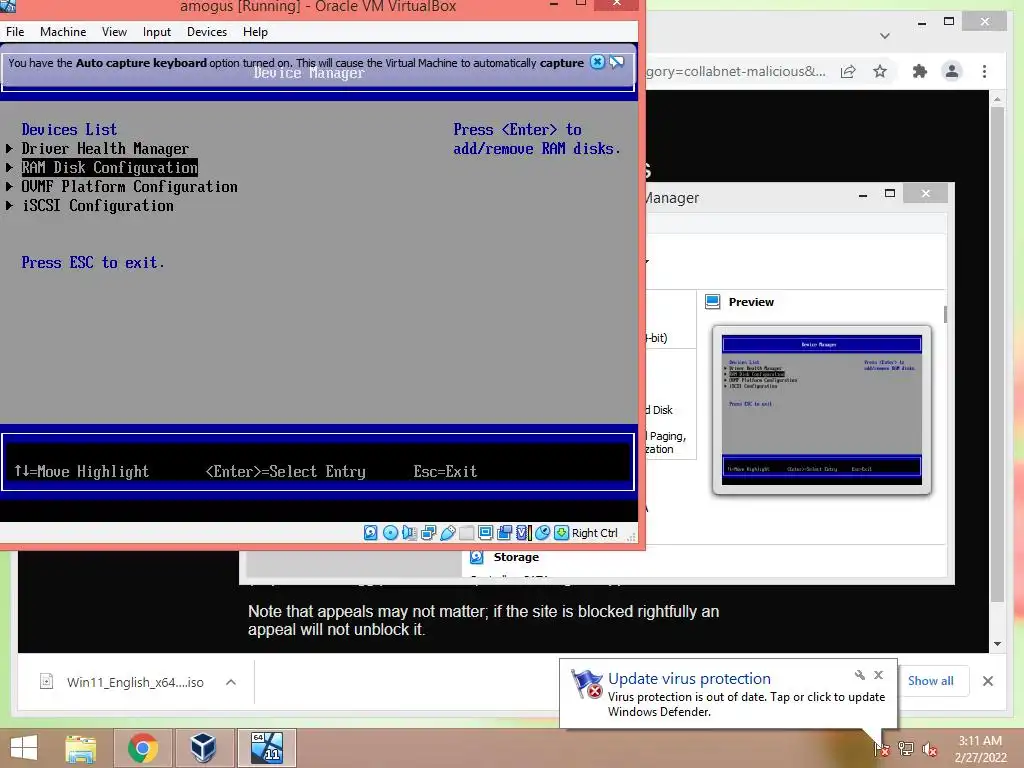Click the network tray icon
The image size is (1024, 768).
click(906, 748)
